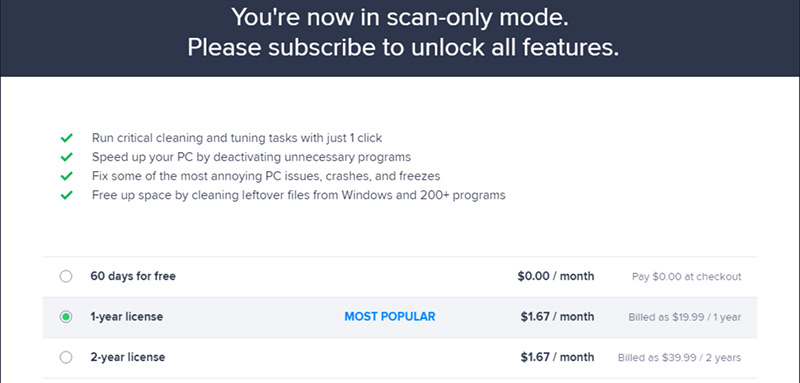Click the checkmark beside 'Run critical cleaning' feature

click(x=66, y=138)
